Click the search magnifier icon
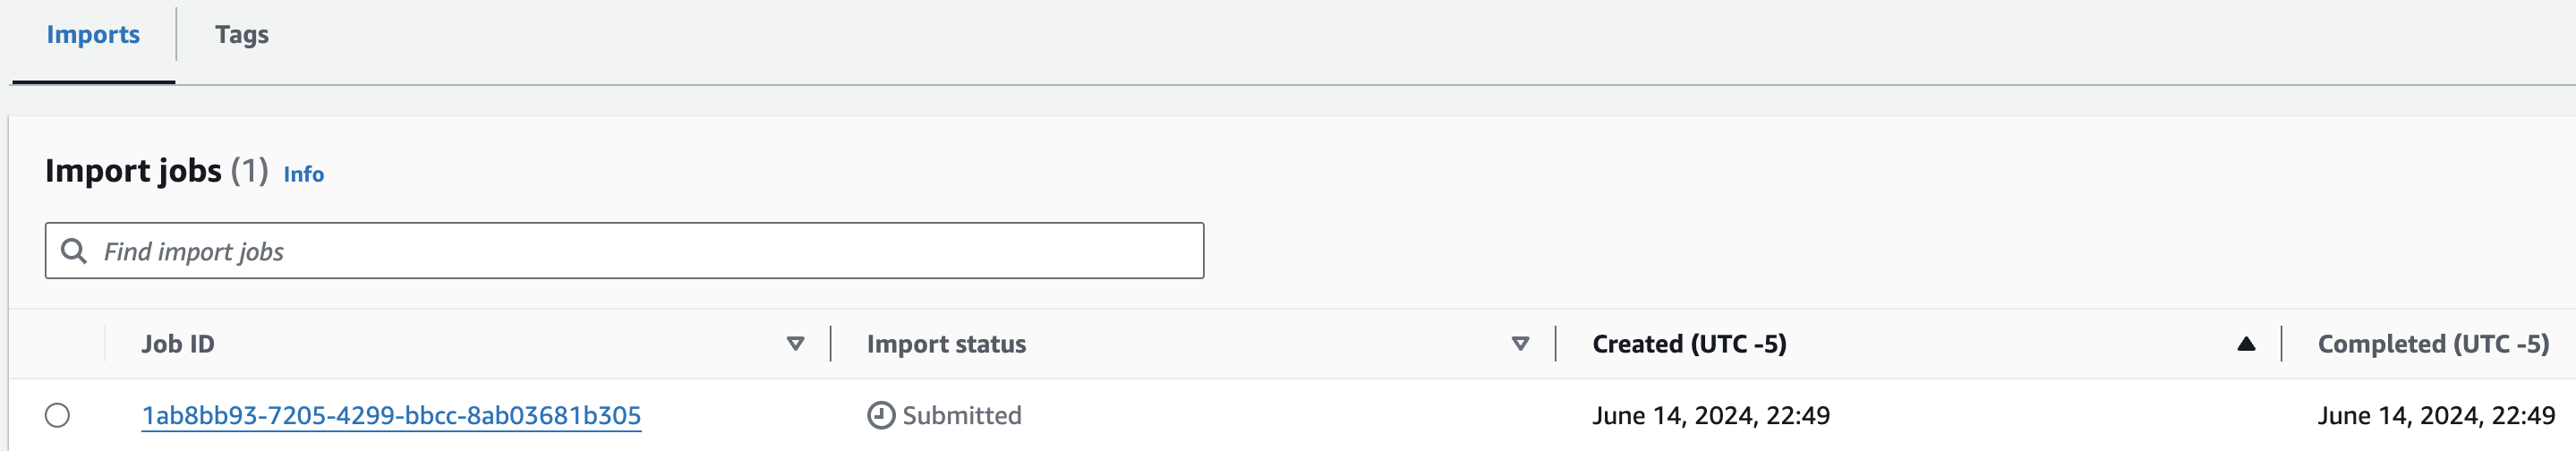The image size is (2576, 451). (74, 251)
